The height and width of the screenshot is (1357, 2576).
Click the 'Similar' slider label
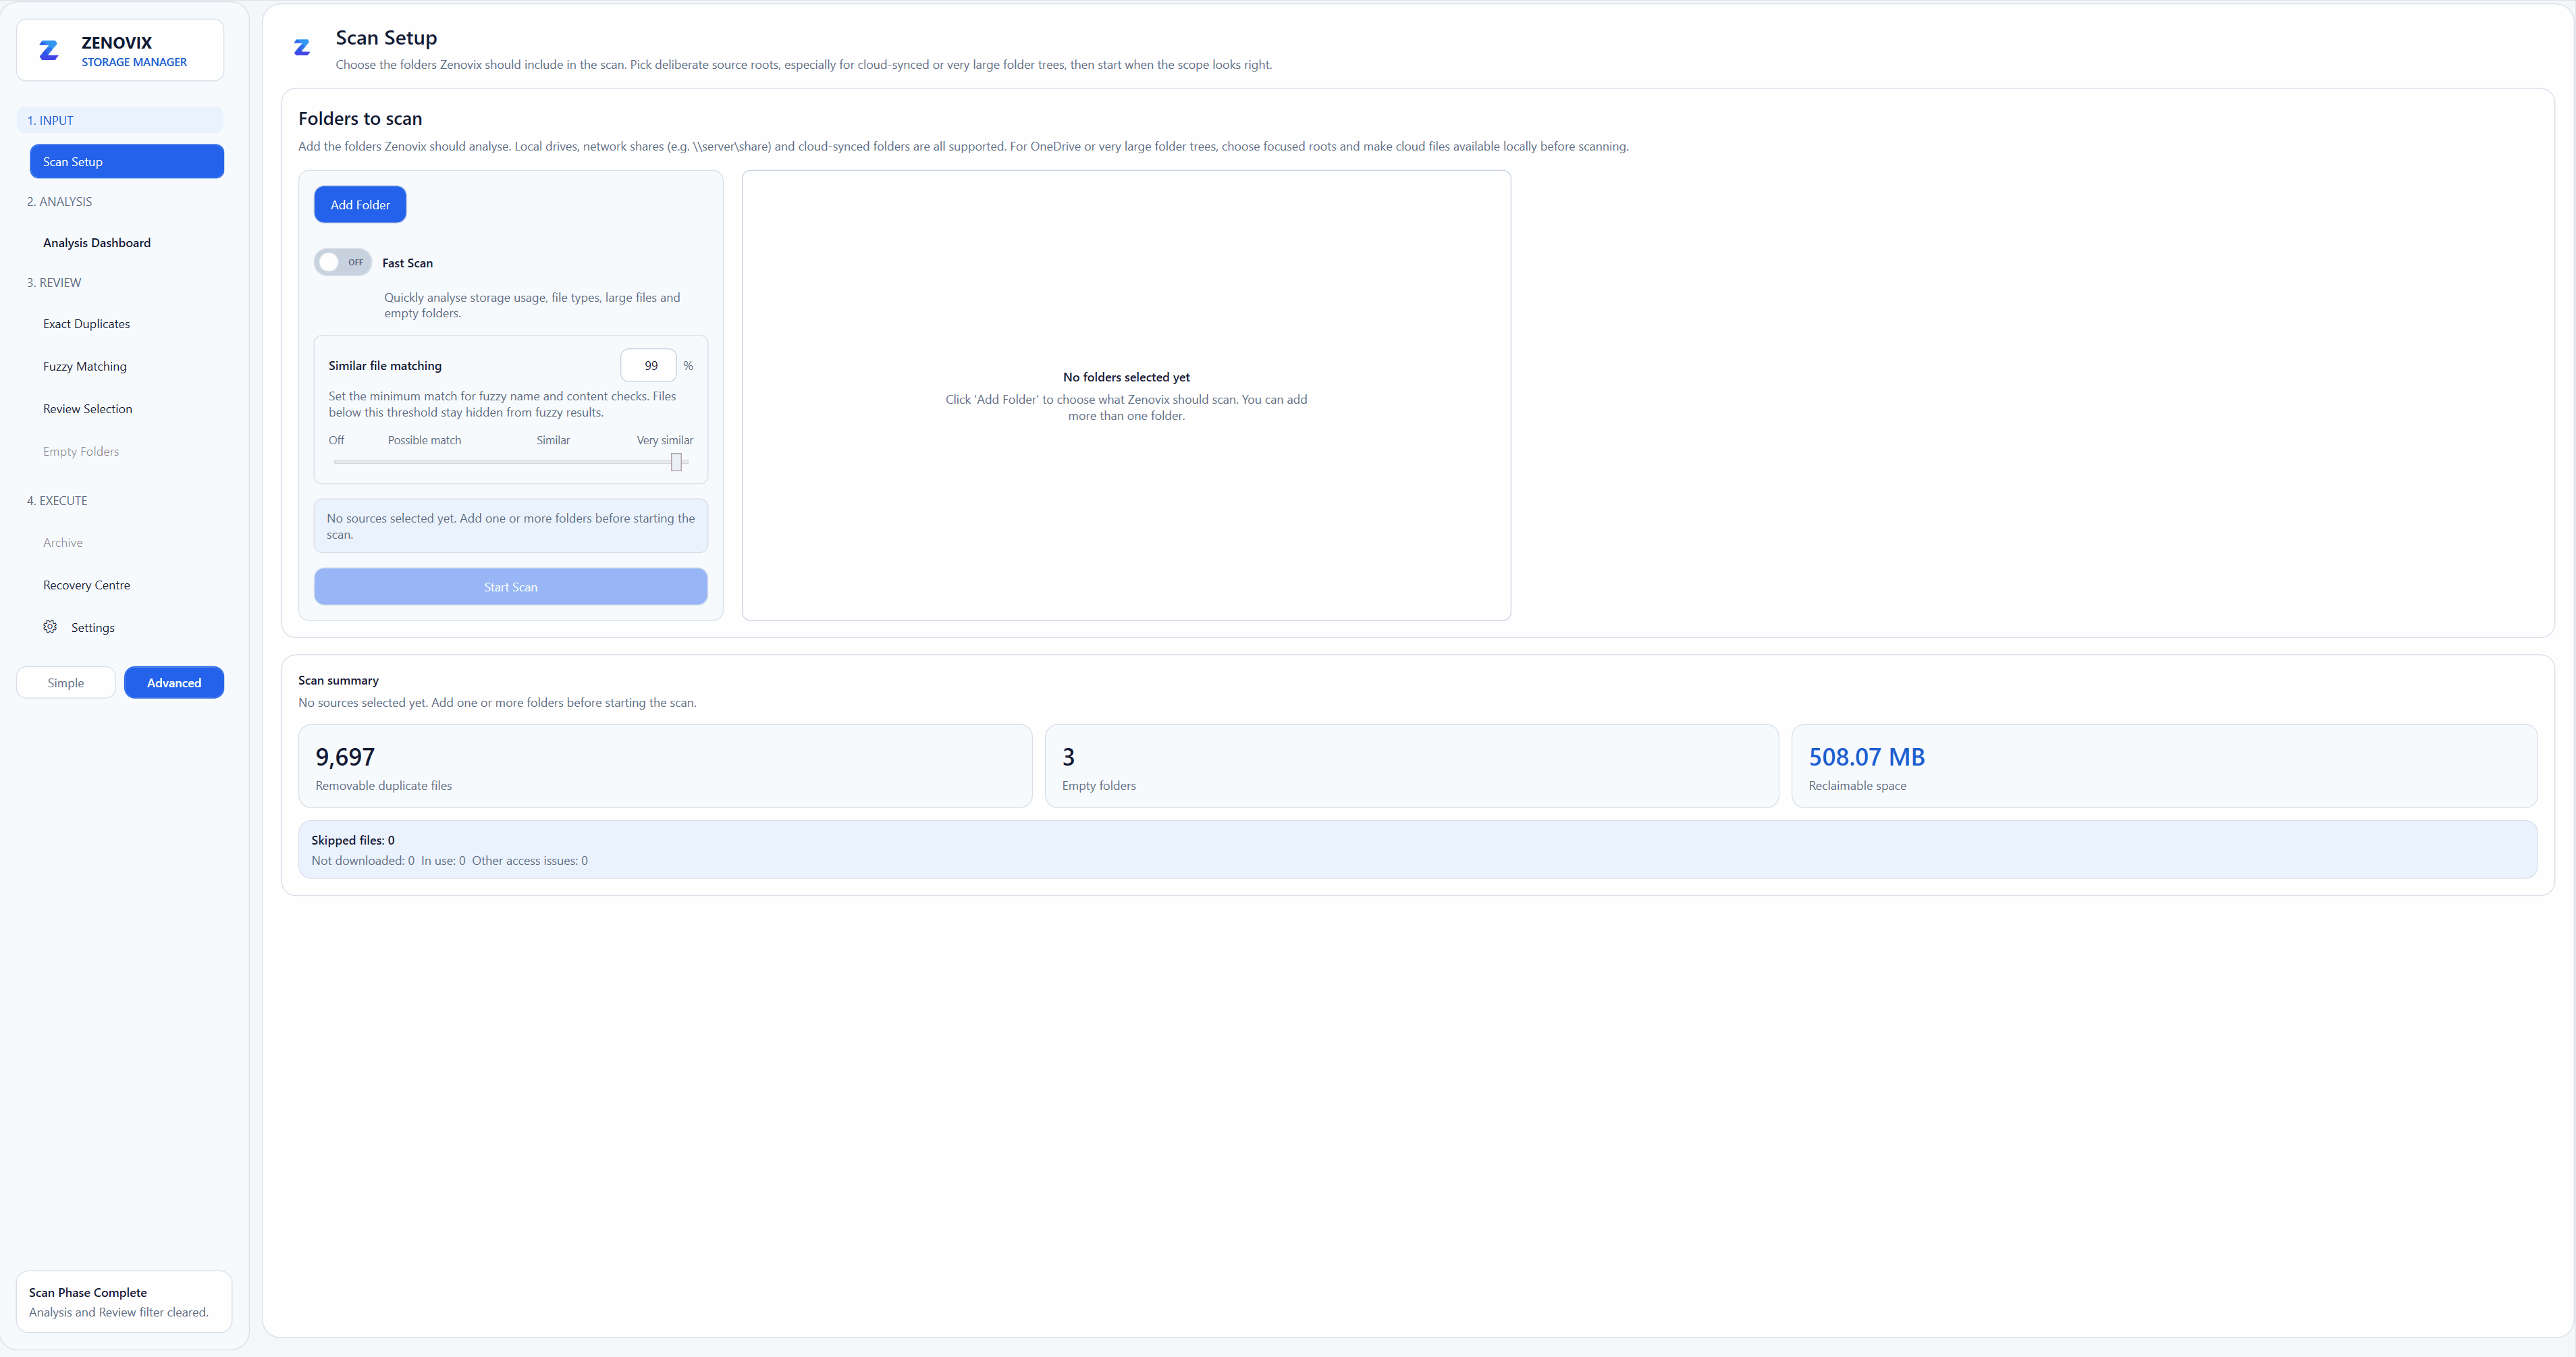pyautogui.click(x=553, y=440)
